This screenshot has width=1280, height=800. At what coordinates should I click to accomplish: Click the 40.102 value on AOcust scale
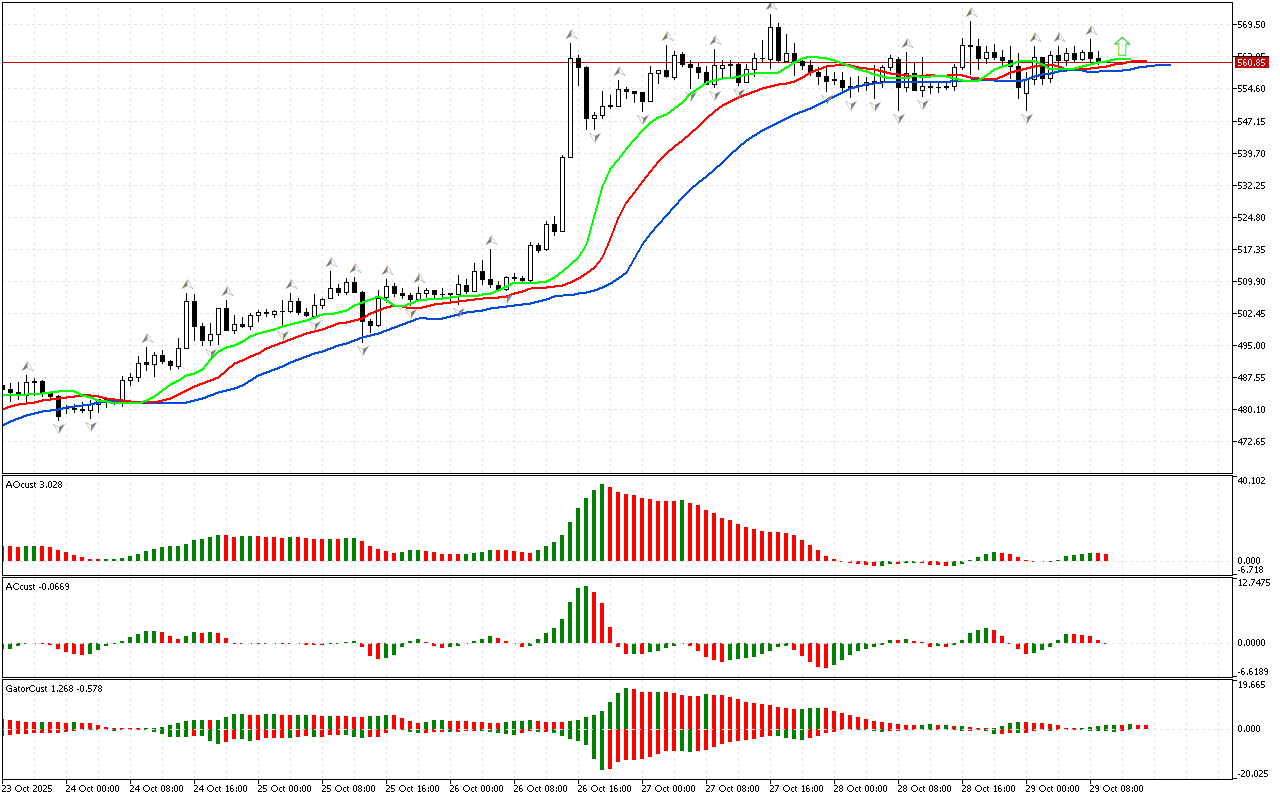[x=1251, y=481]
